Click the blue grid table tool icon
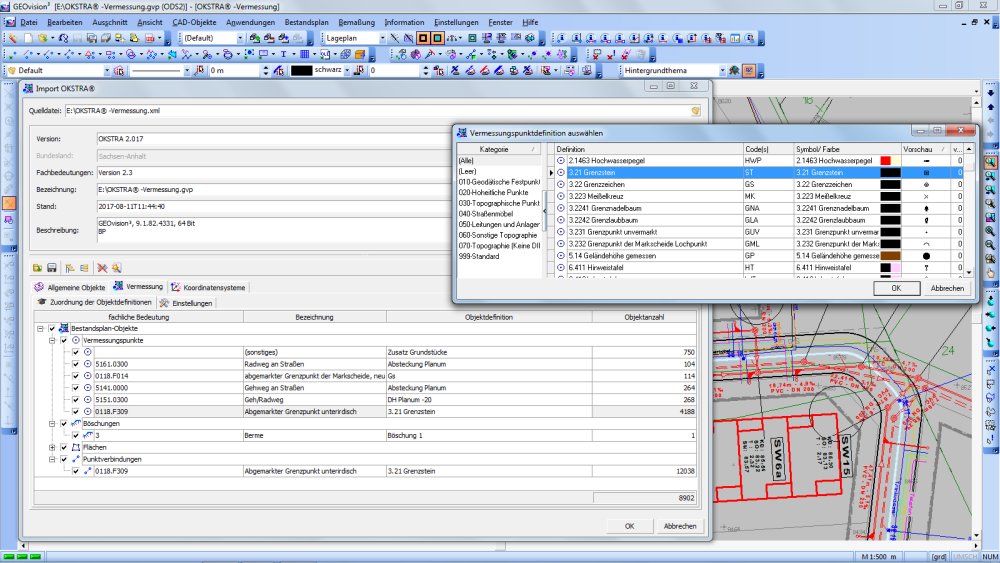The height and width of the screenshot is (563, 1000). (305, 54)
